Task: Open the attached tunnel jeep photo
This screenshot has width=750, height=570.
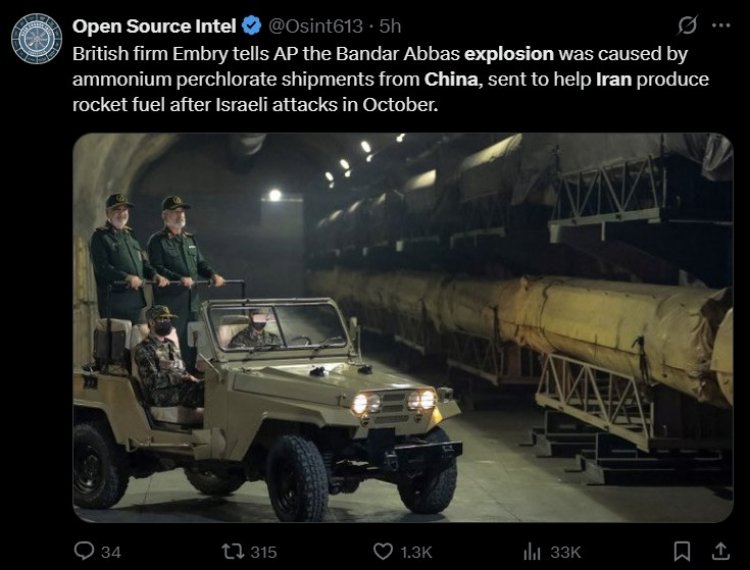Action: (x=403, y=328)
